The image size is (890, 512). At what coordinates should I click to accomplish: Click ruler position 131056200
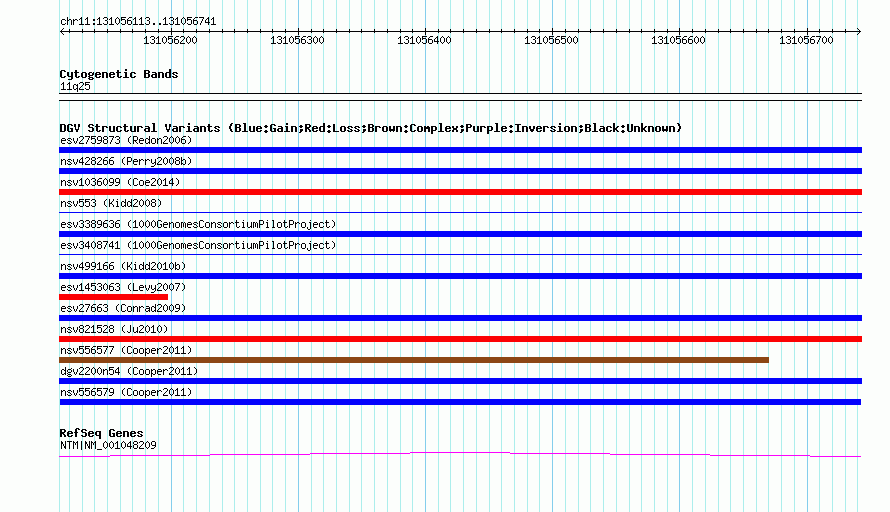(170, 40)
